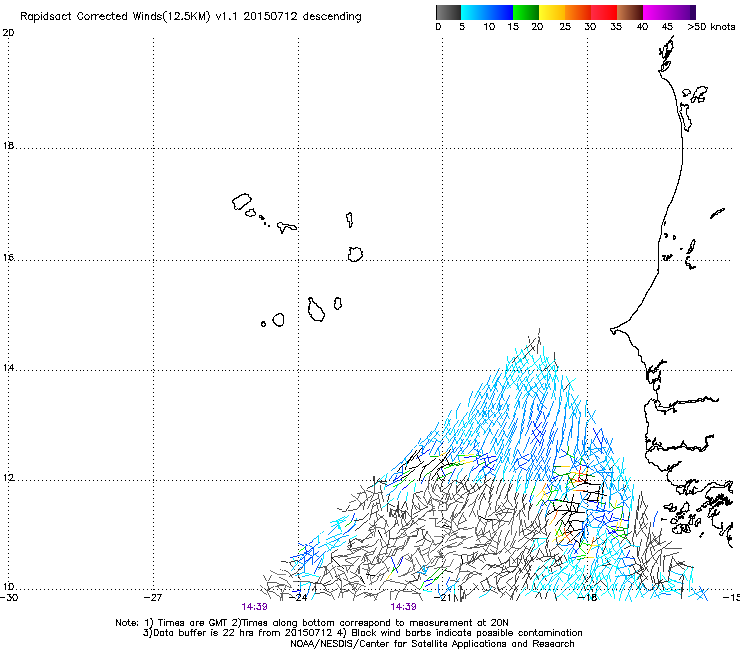Click the 'Times are GMT' note line
740x650 pixels.
point(312,623)
